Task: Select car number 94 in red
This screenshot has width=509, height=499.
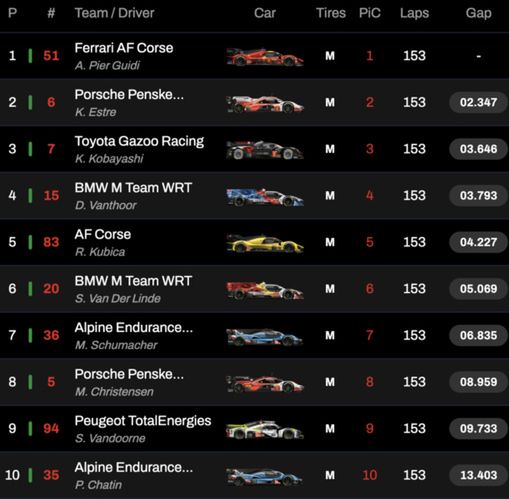Action: (51, 428)
